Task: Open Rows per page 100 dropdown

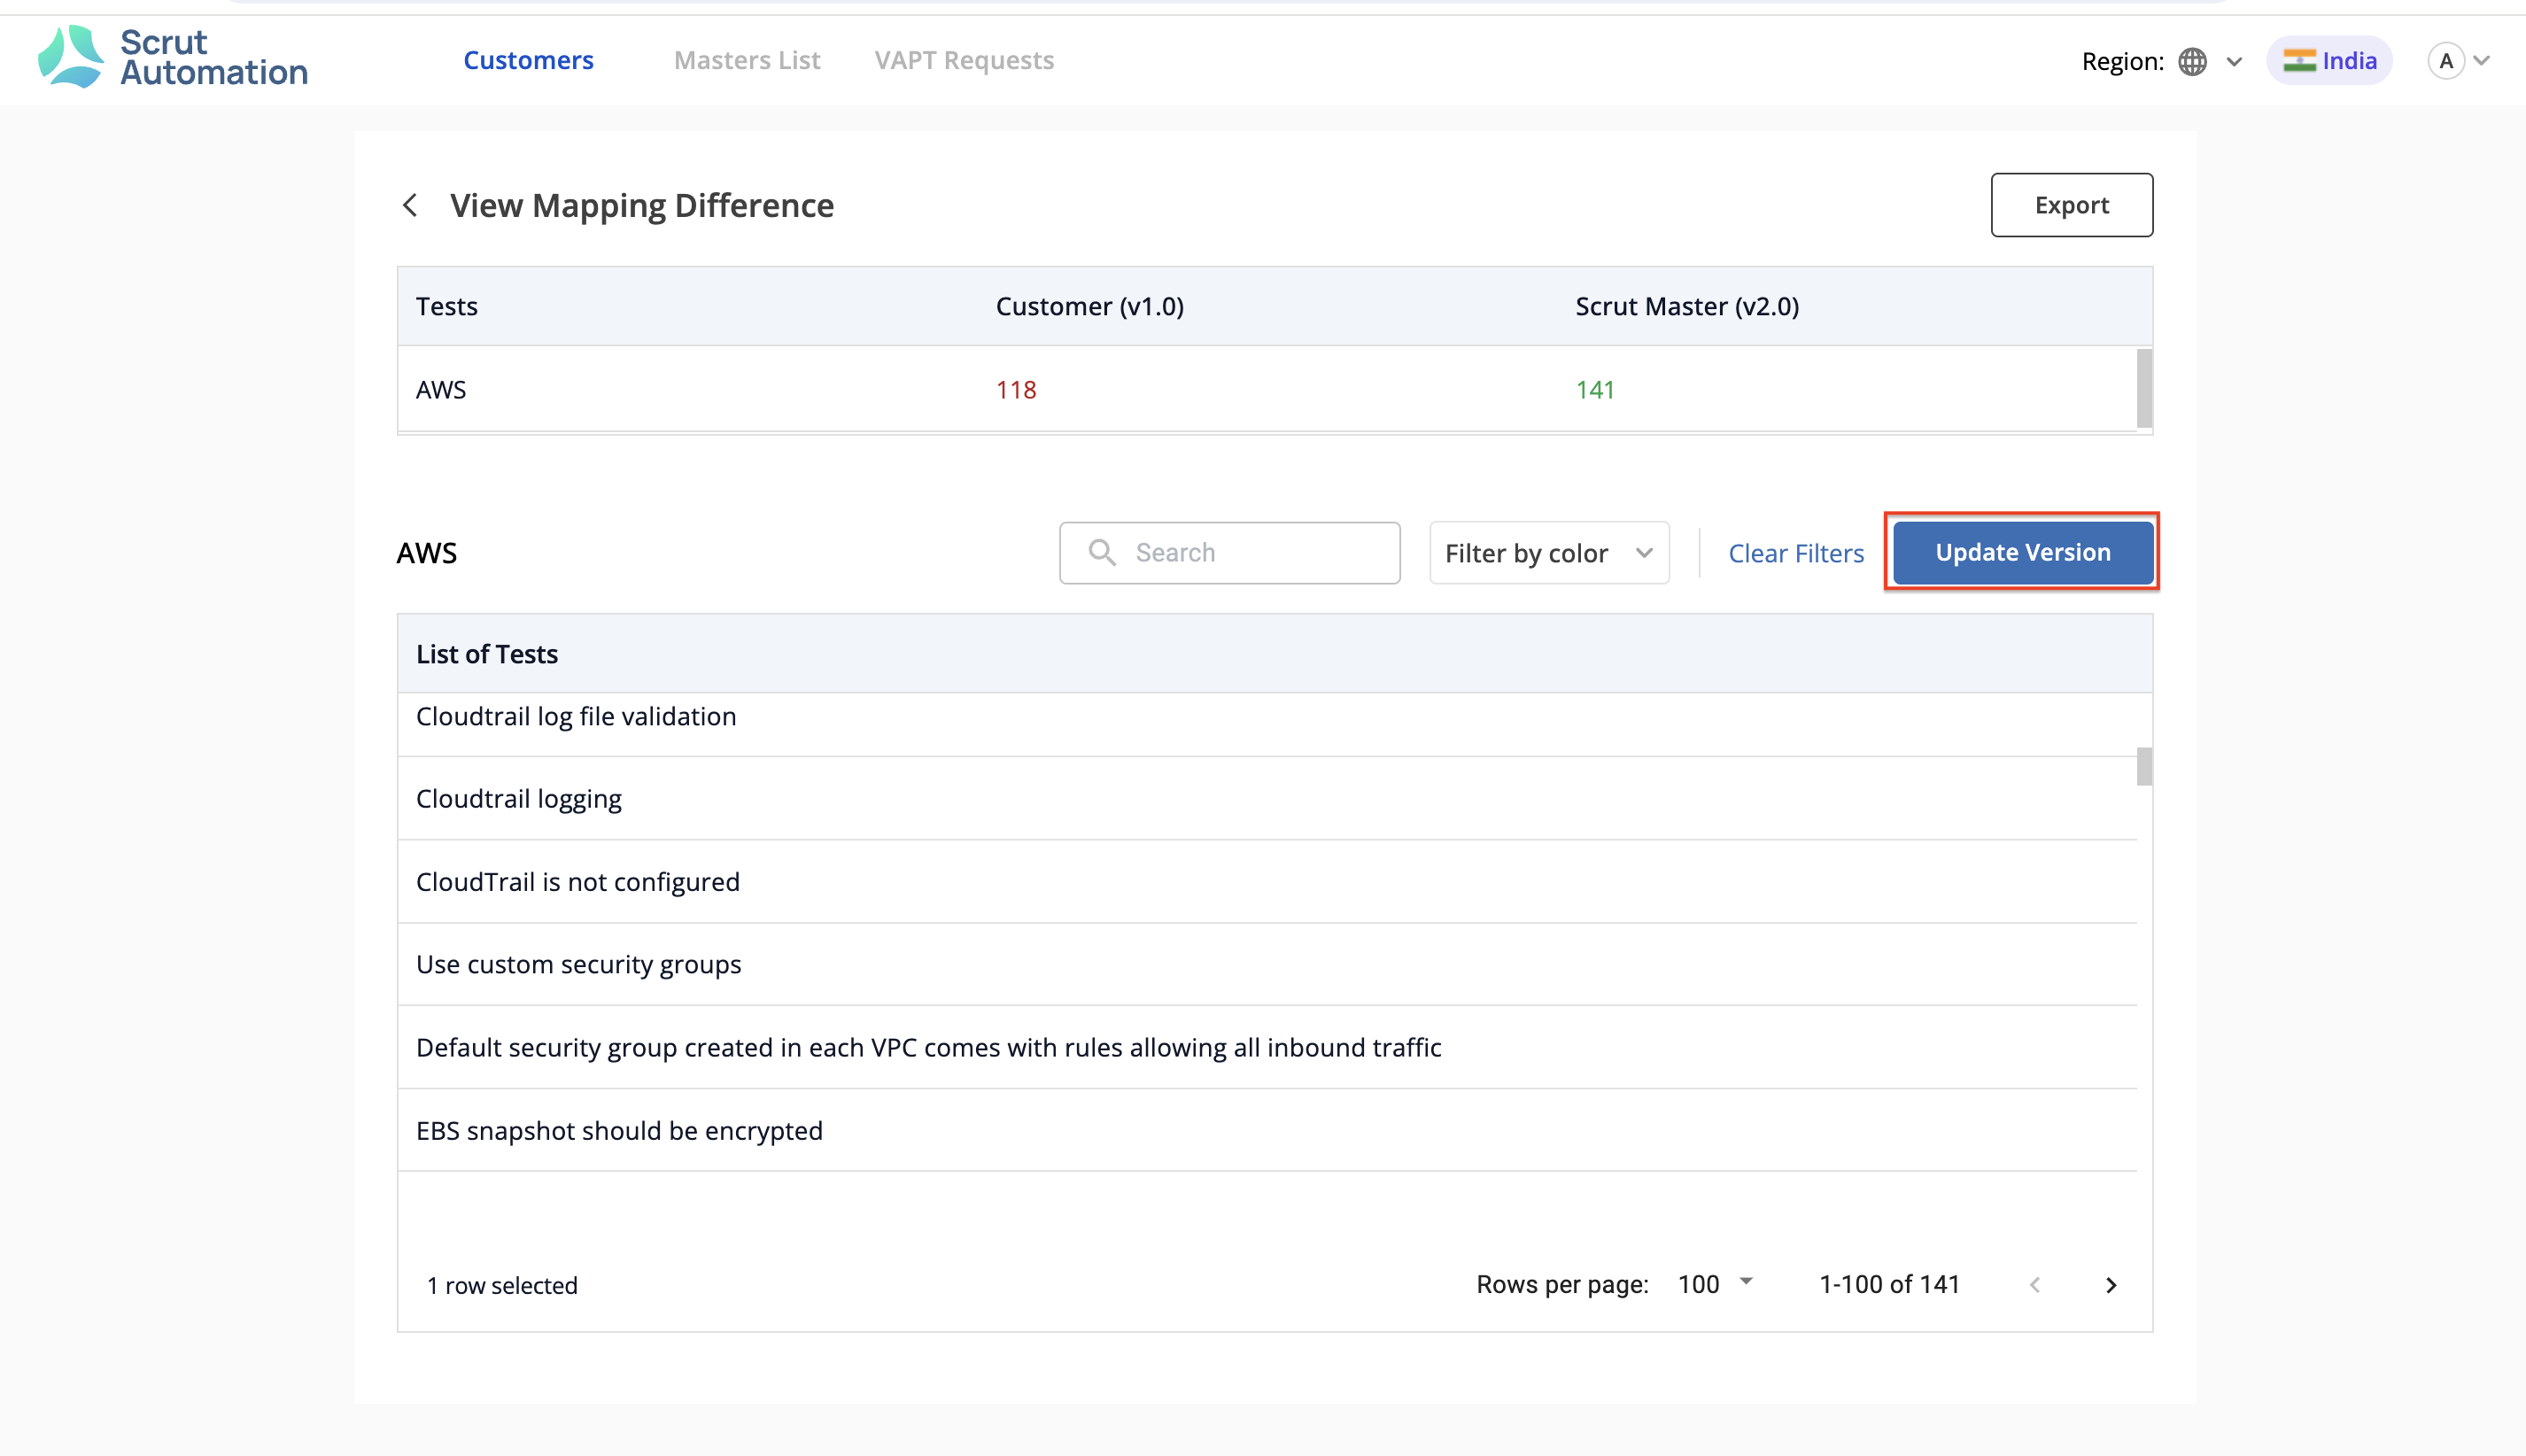Action: click(1715, 1284)
